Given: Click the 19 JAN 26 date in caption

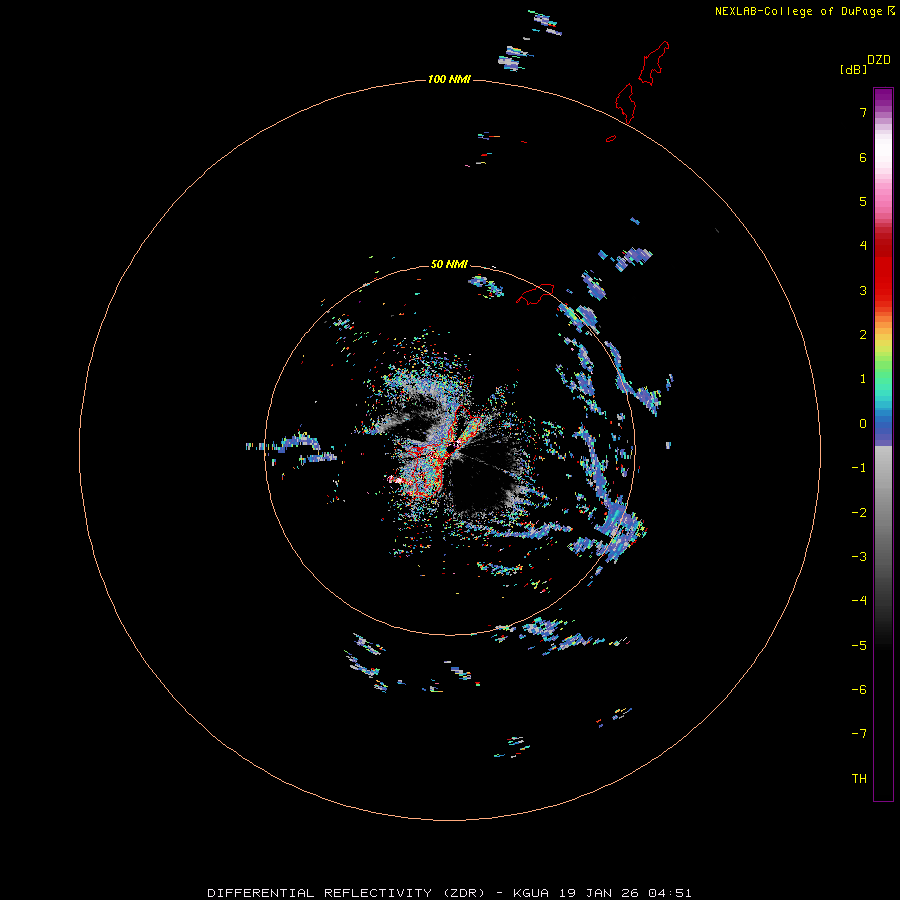Looking at the screenshot, I should pos(599,893).
